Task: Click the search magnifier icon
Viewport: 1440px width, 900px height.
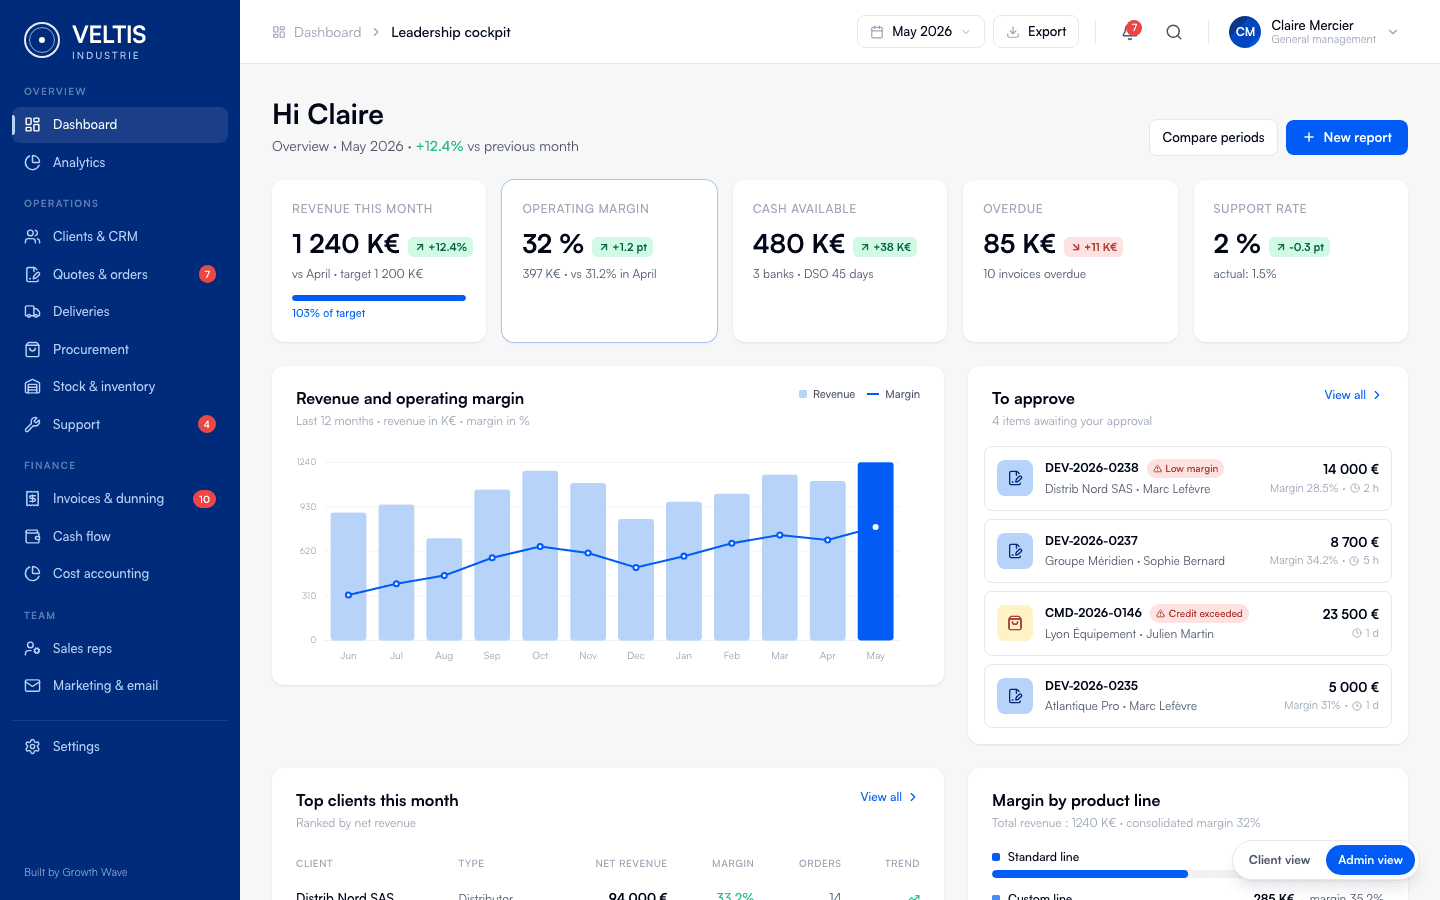Action: (x=1174, y=32)
